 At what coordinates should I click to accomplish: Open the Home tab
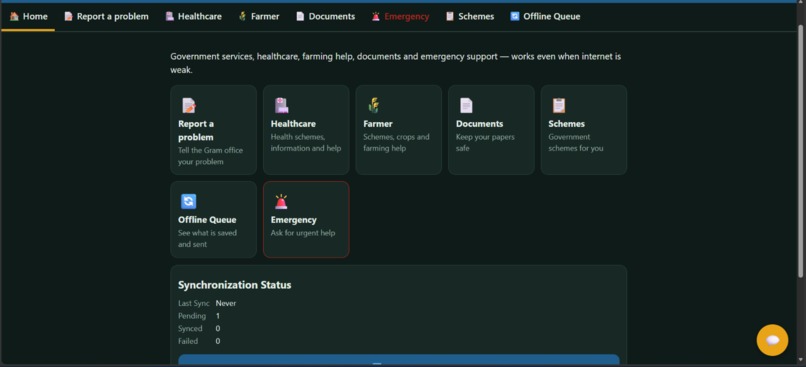pyautogui.click(x=28, y=16)
